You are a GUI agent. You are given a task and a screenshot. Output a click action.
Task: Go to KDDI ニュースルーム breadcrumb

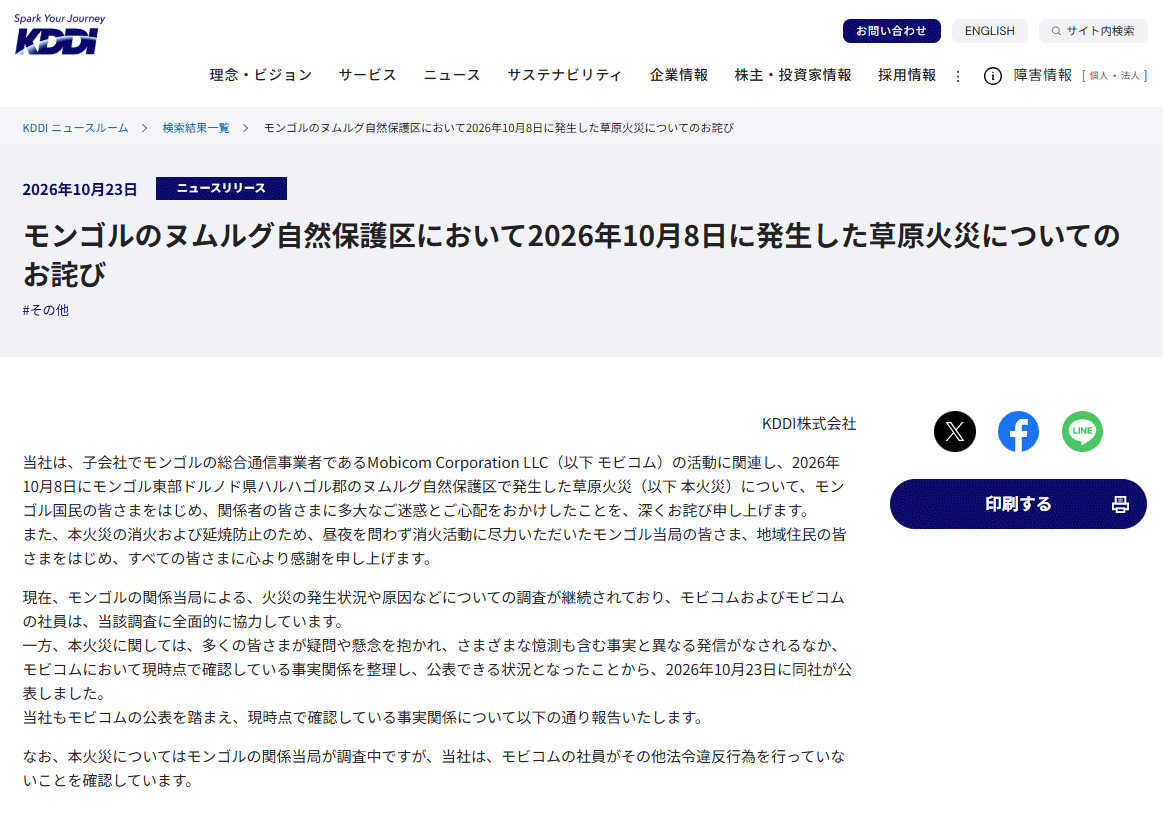(75, 128)
